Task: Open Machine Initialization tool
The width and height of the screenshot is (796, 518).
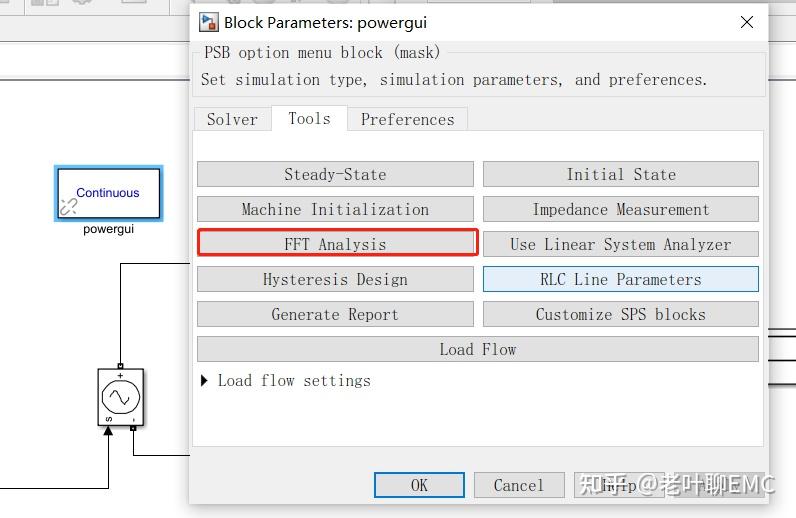Action: [335, 209]
